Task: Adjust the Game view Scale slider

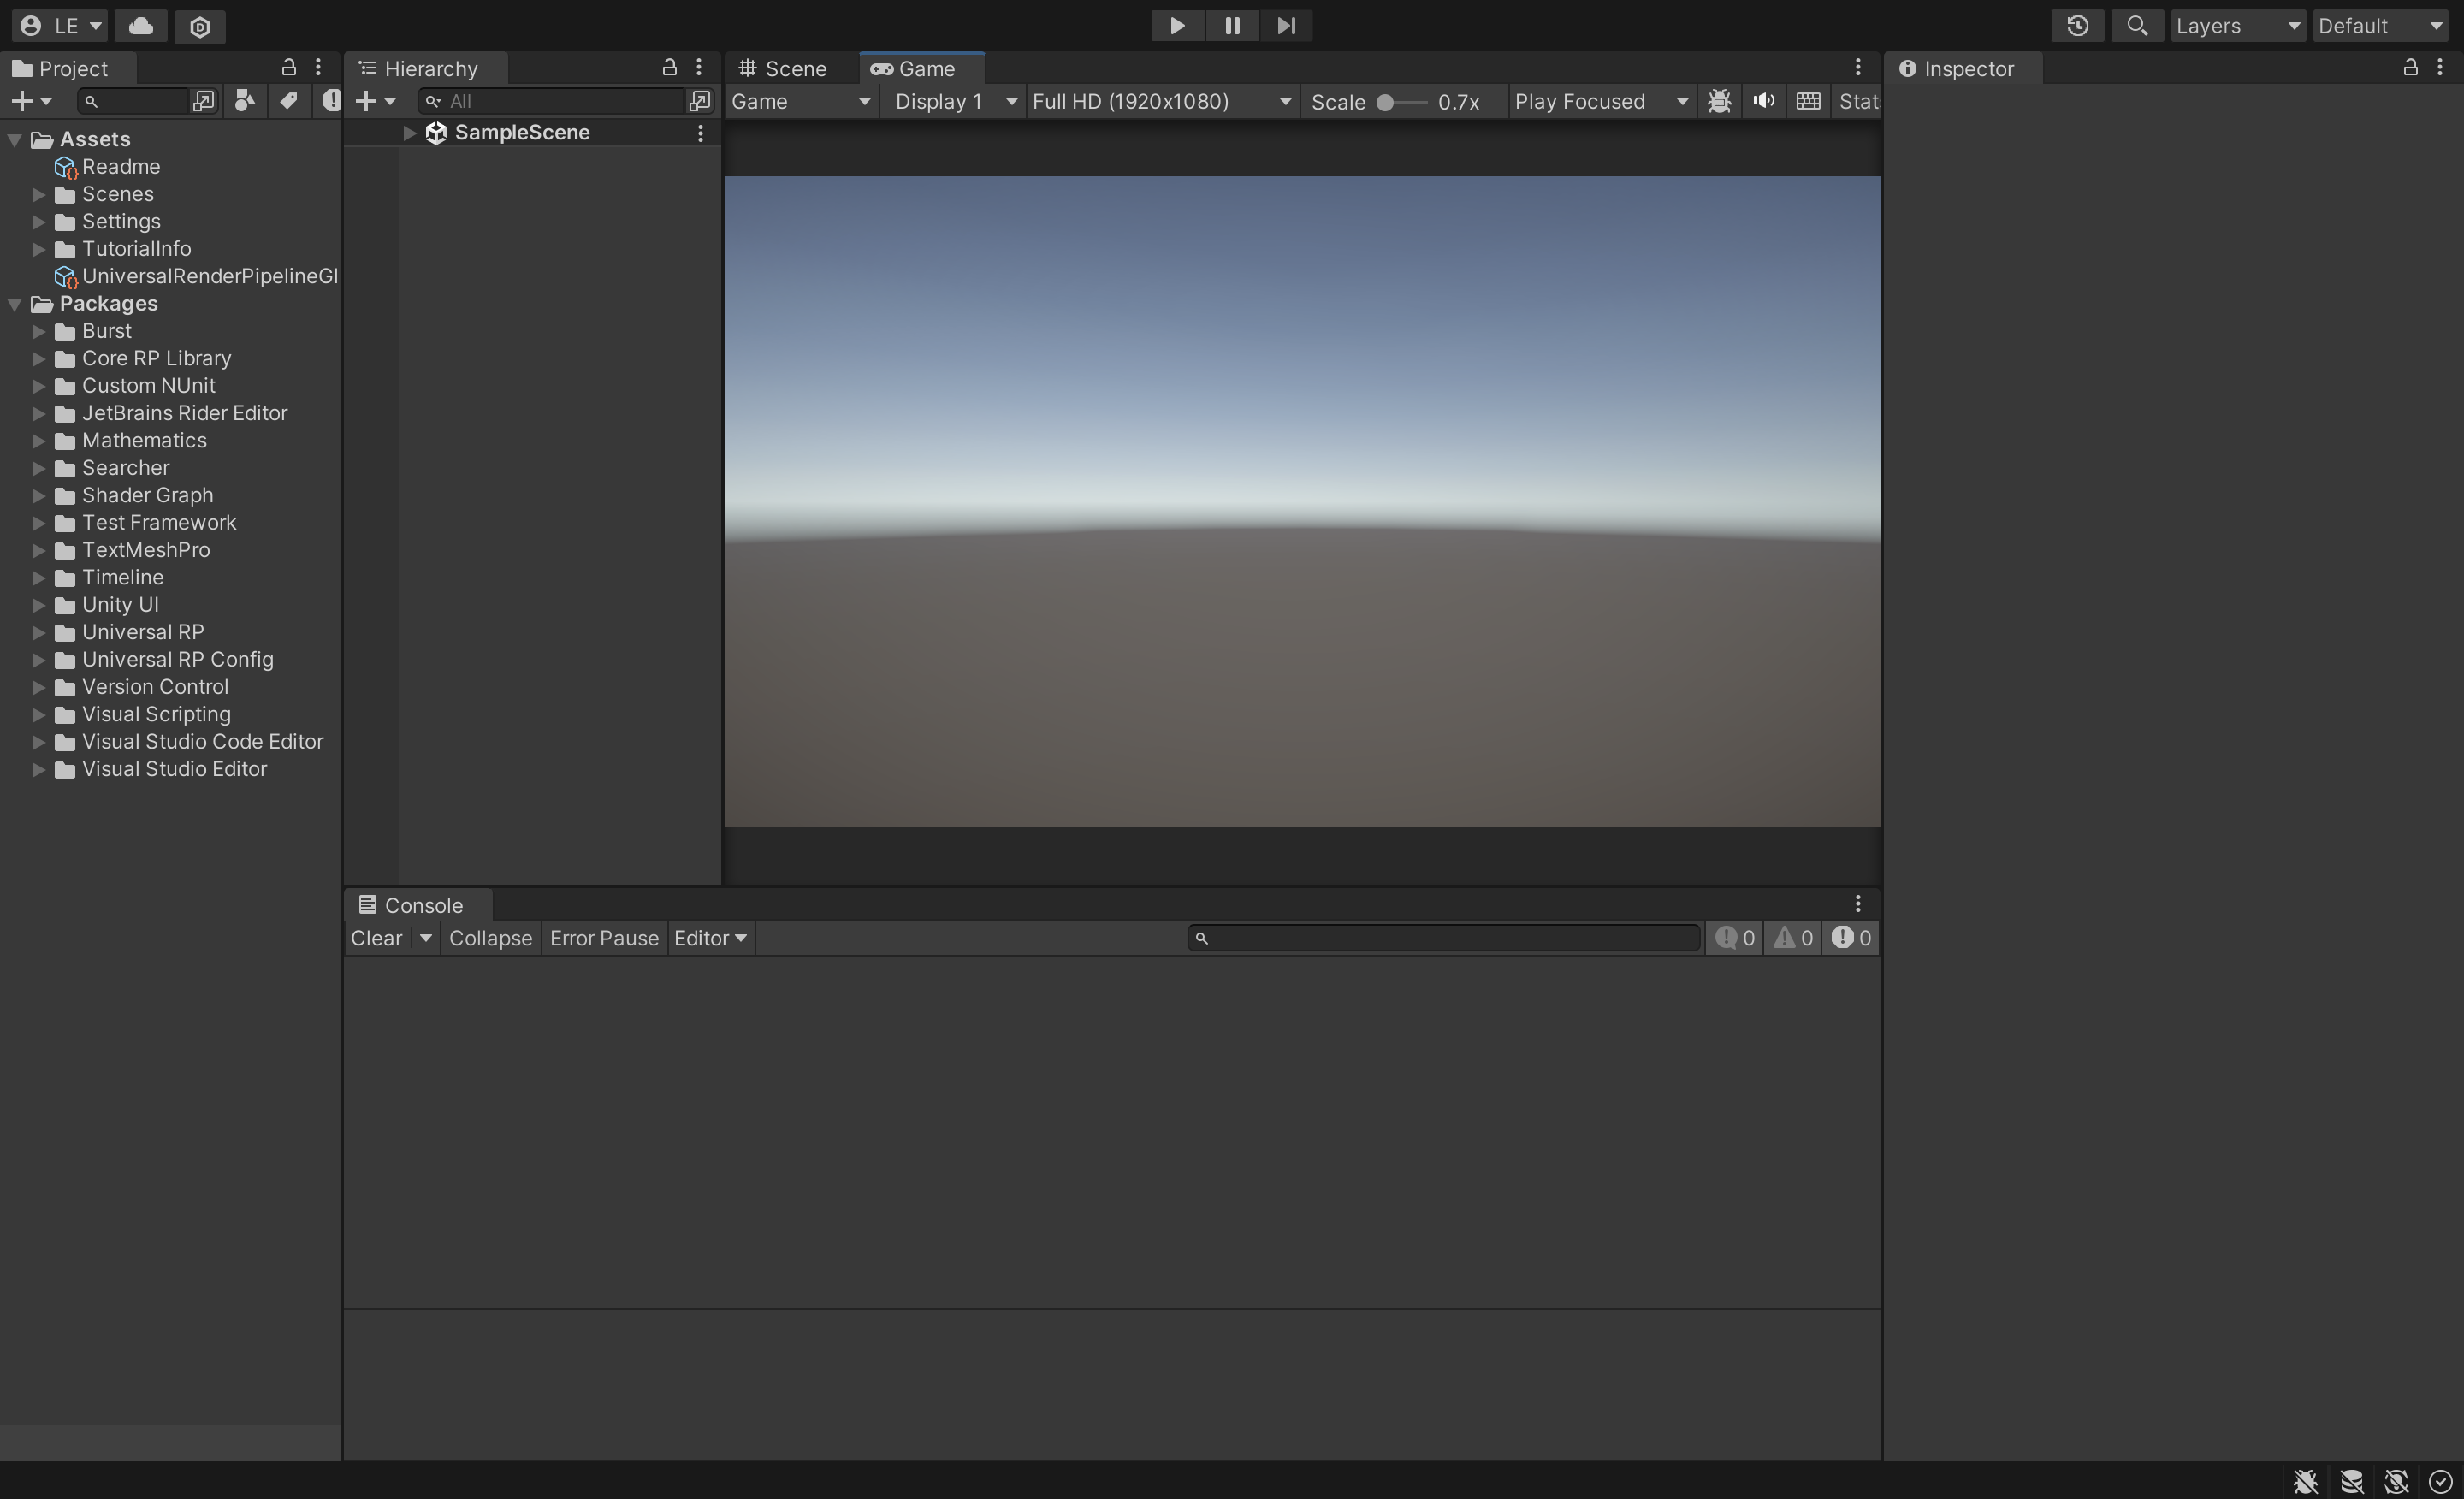Action: click(x=1386, y=102)
